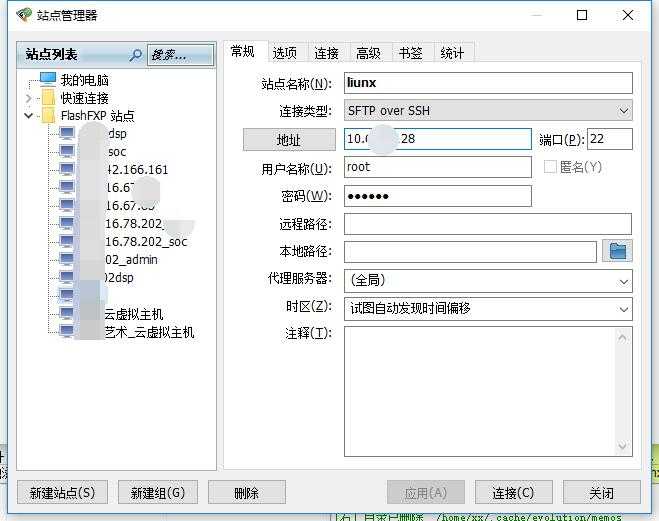Screen dimensions: 659x521
Task: Switch to the 连接 tab
Action: (x=327, y=53)
